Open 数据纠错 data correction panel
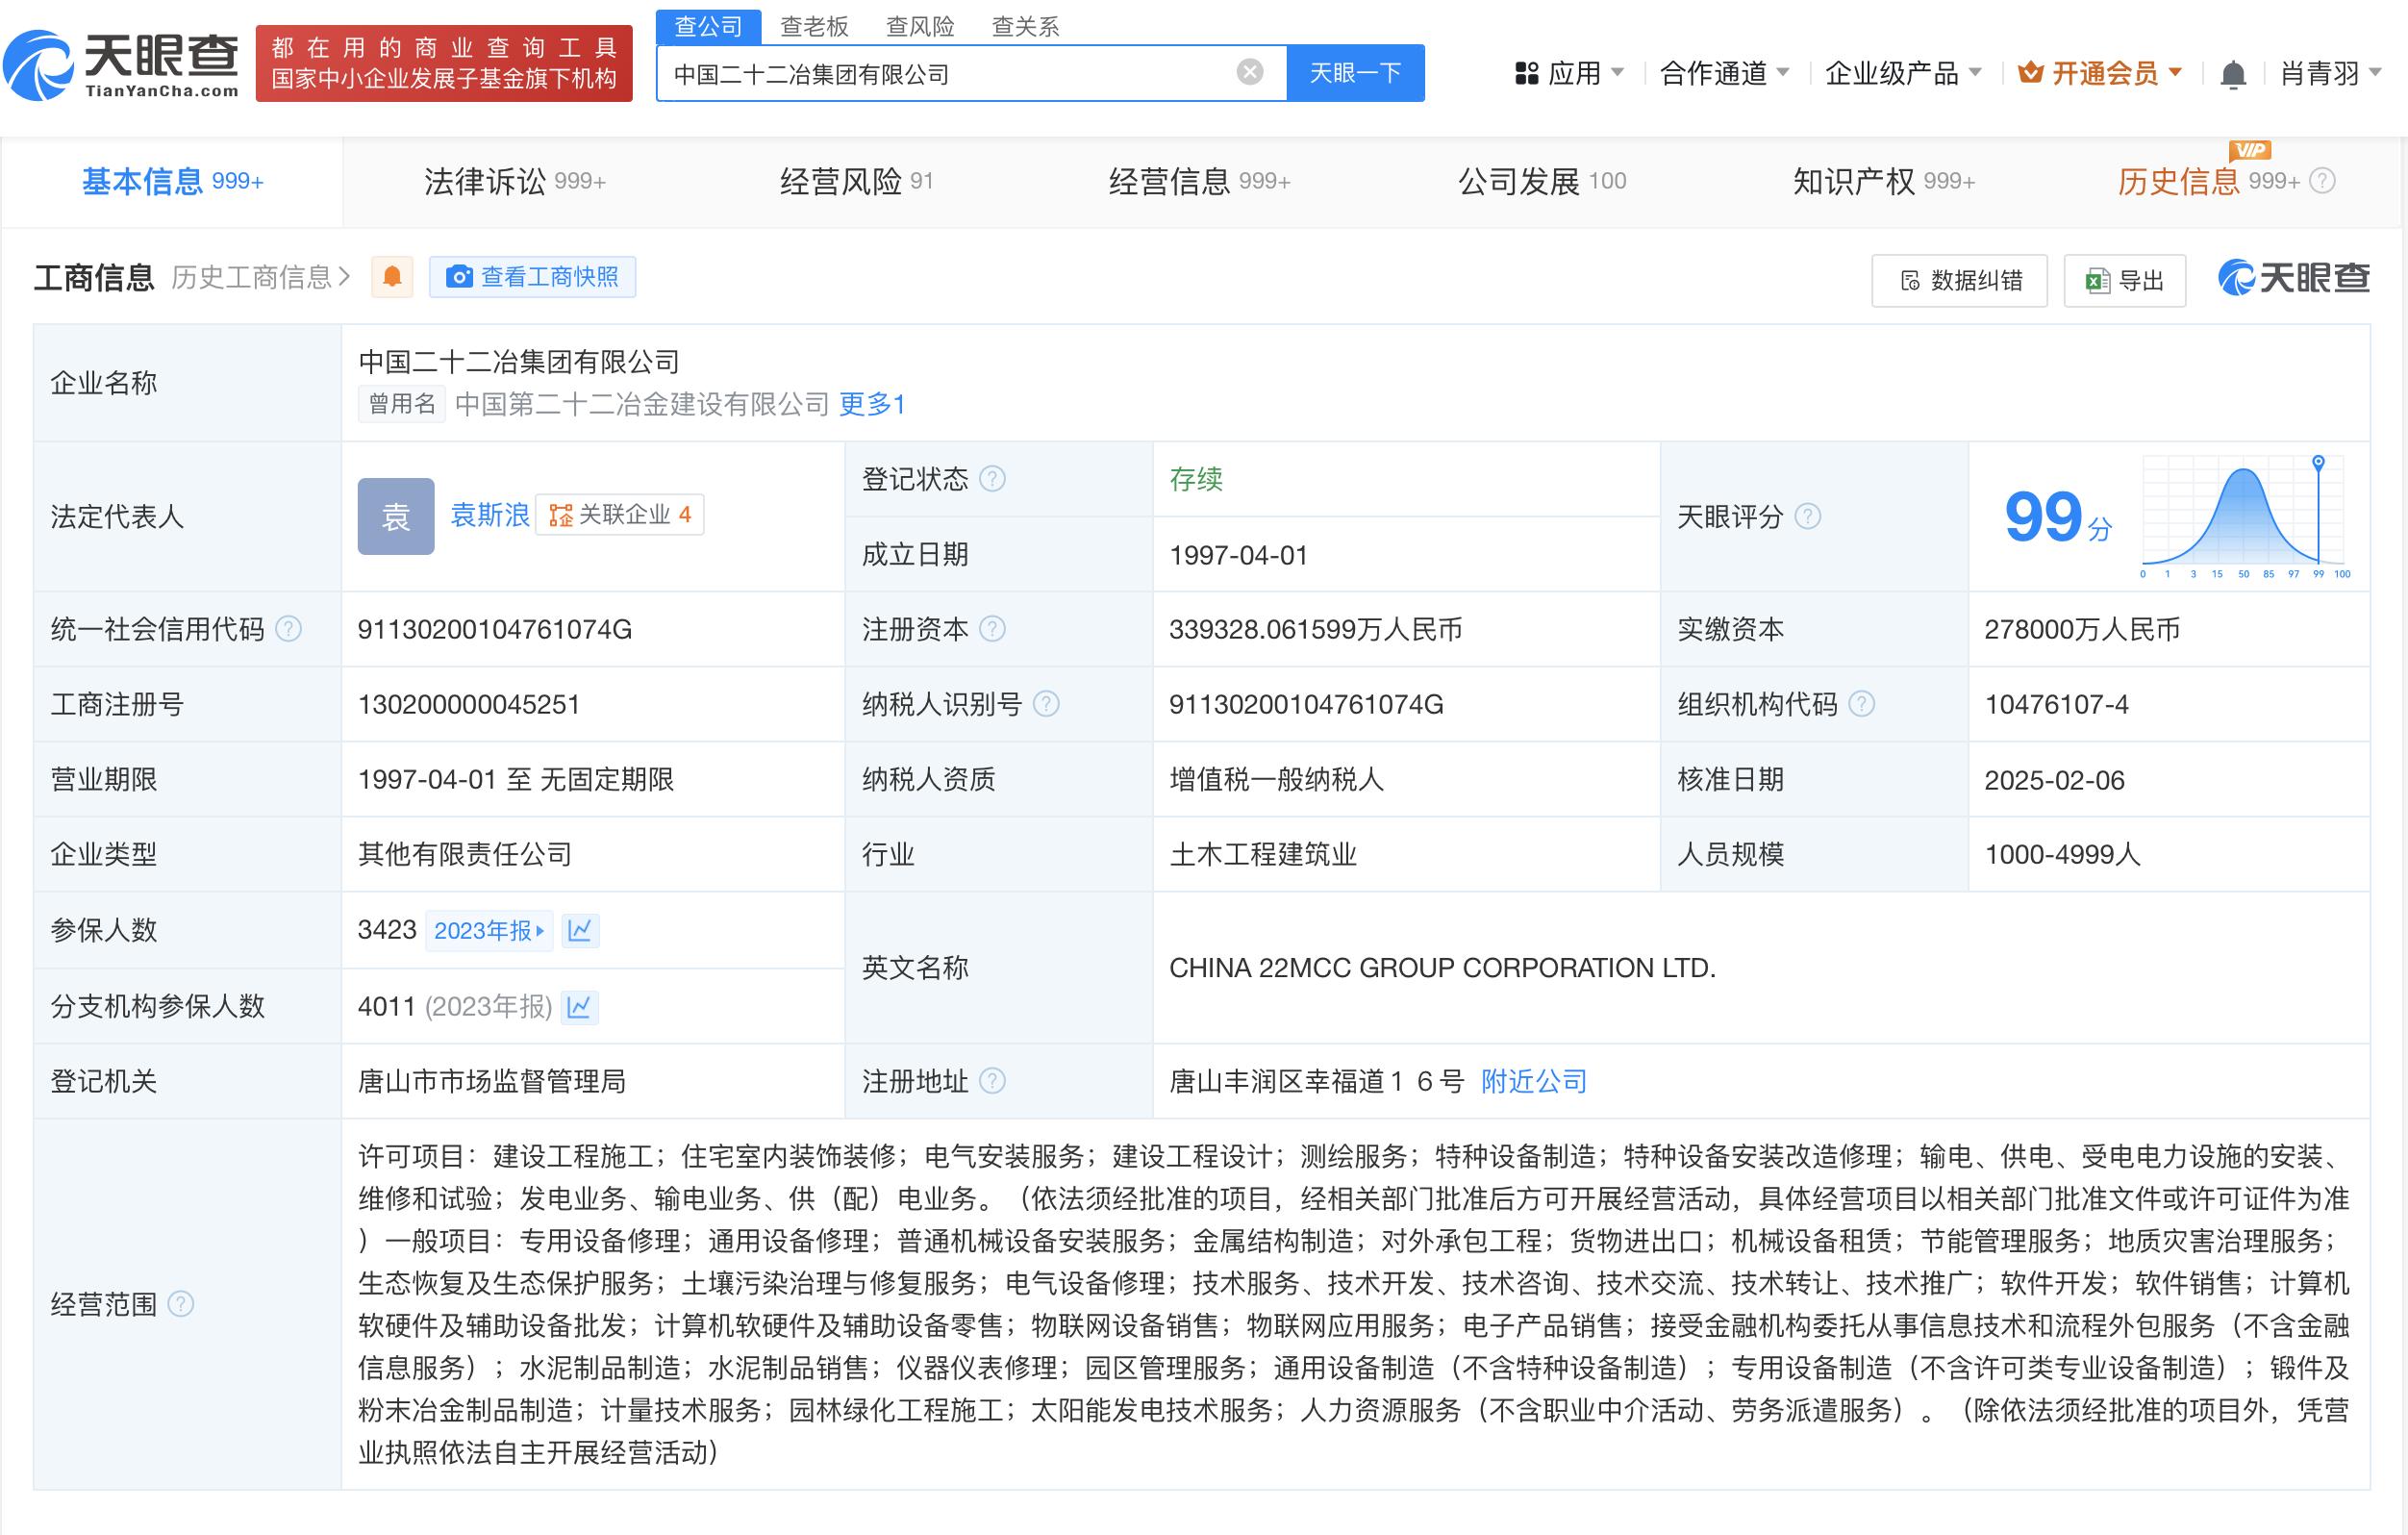This screenshot has height=1535, width=2408. (x=1958, y=281)
